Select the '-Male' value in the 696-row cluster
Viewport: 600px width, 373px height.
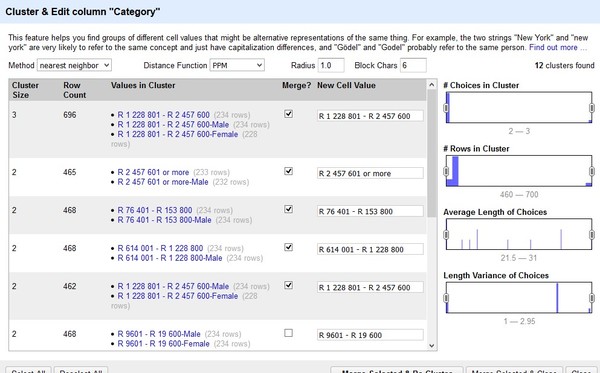coord(173,125)
